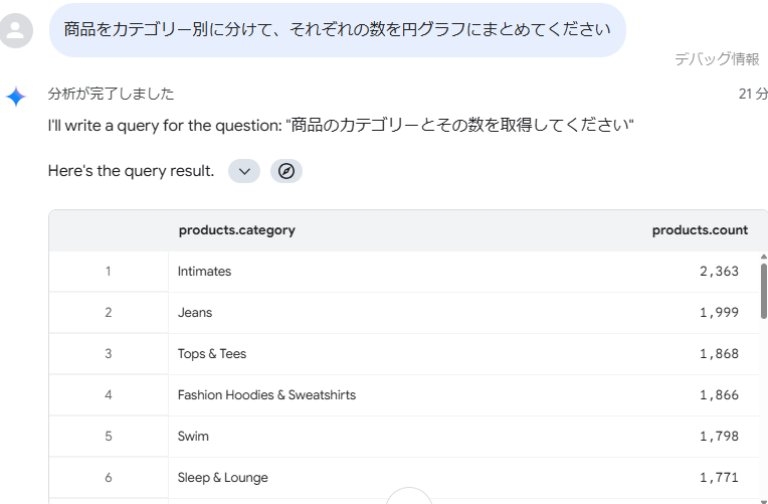Select the Tops & Tees cell

pyautogui.click(x=212, y=354)
